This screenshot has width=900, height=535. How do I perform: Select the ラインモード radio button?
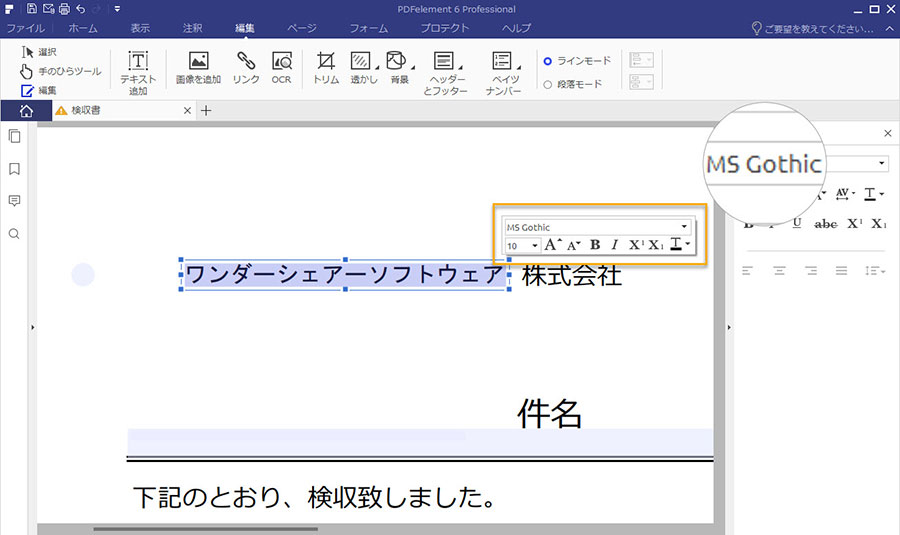548,61
